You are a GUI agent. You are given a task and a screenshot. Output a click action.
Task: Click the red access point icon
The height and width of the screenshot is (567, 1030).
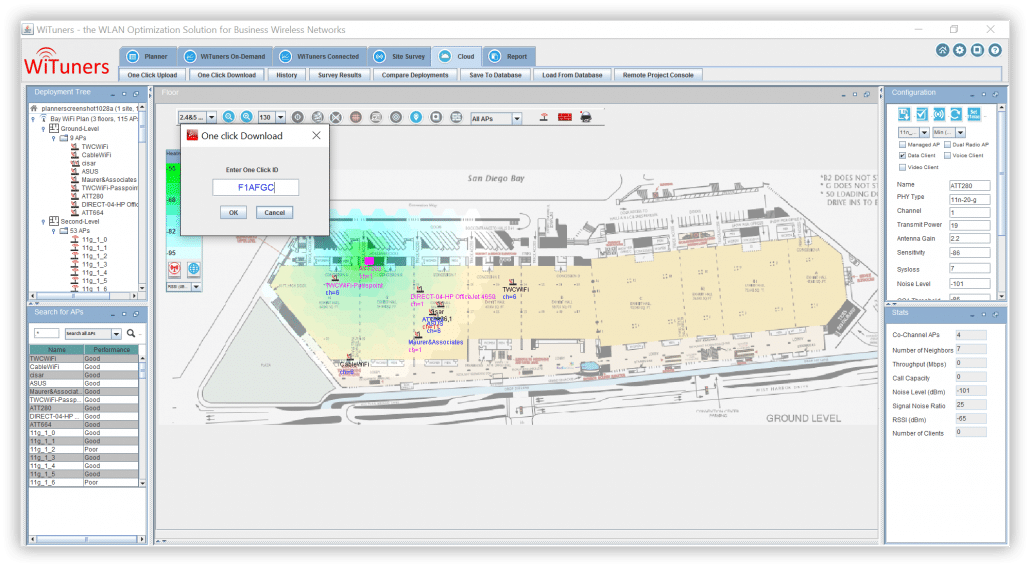pos(544,117)
